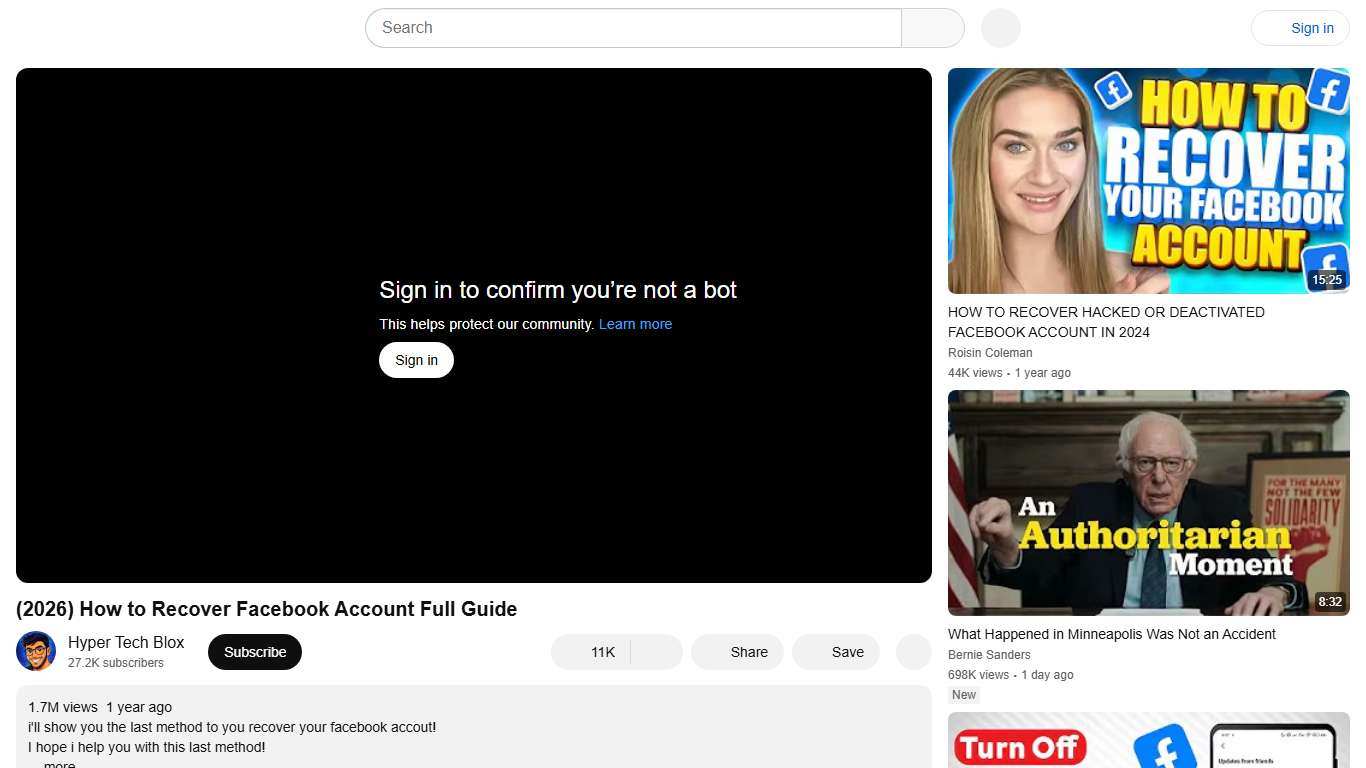Viewport: 1366px width, 768px height.
Task: Click the What Happened in Minneapolis title
Action: [x=1111, y=633]
